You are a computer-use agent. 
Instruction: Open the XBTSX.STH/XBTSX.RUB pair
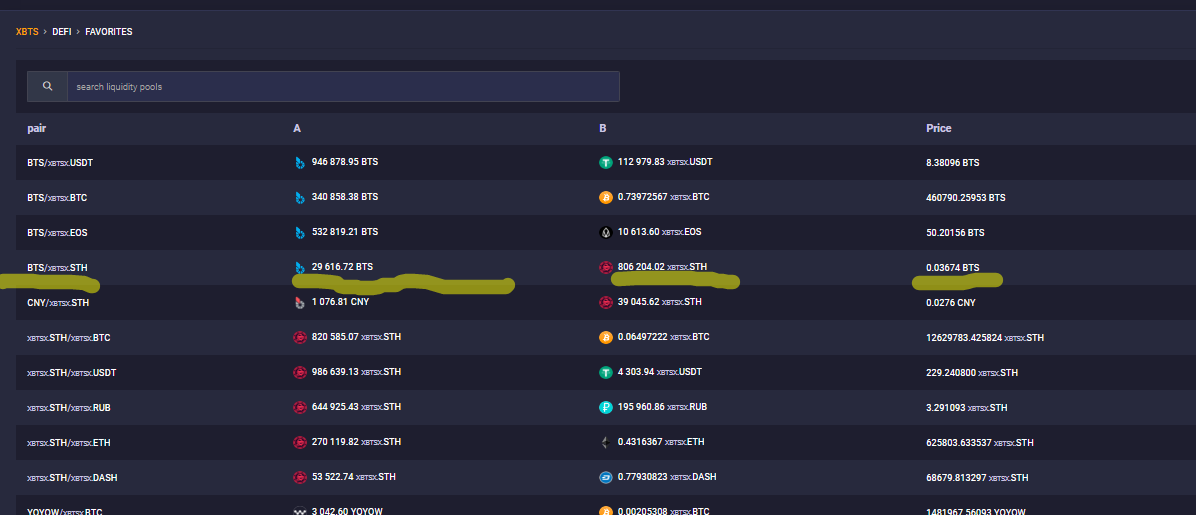point(69,408)
